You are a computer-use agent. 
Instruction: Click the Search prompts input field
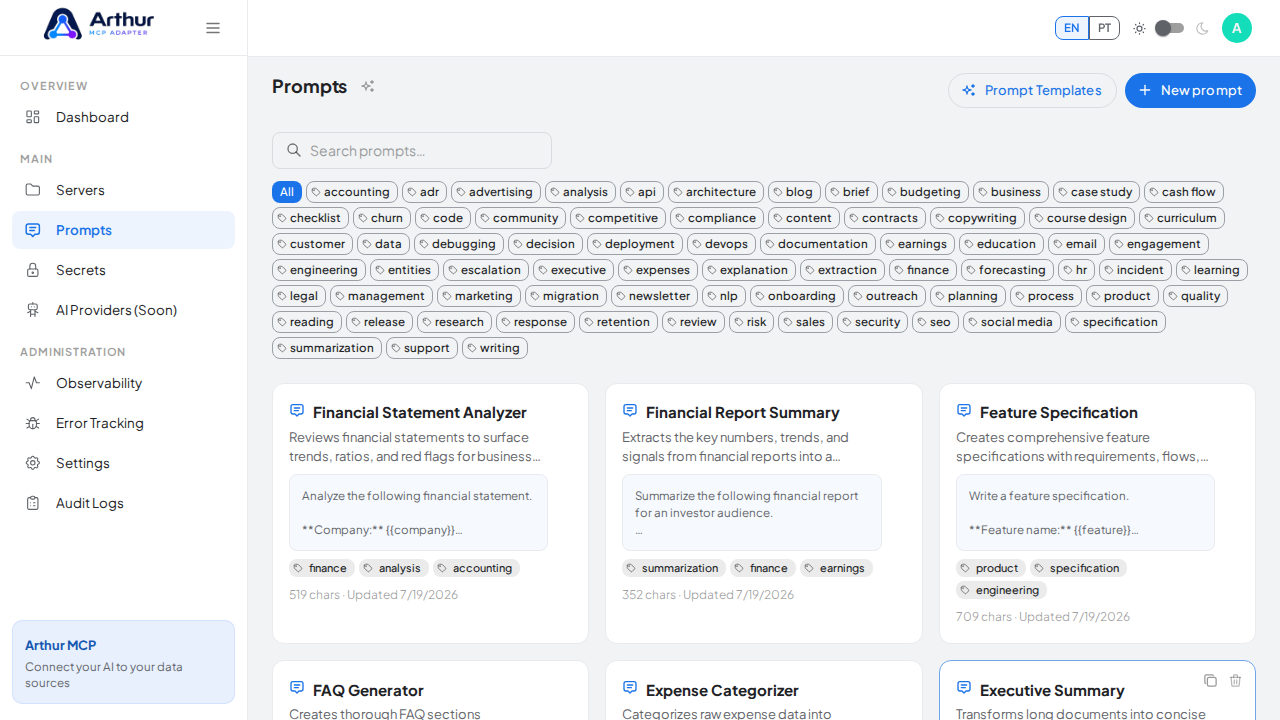pyautogui.click(x=412, y=150)
